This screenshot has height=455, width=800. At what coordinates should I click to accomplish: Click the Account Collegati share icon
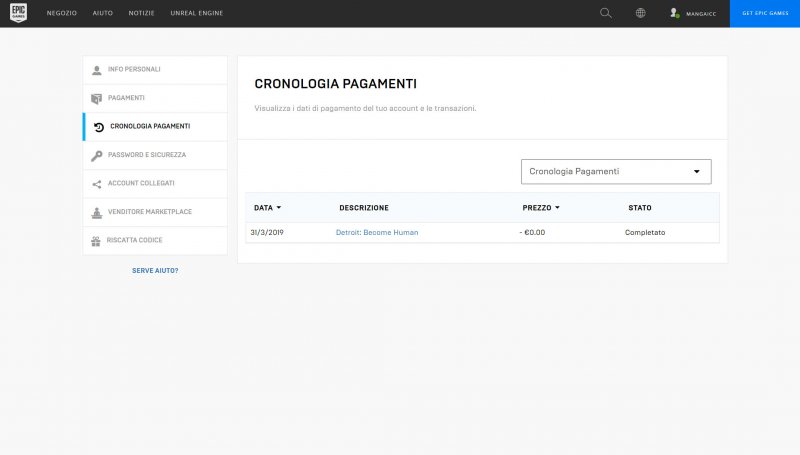[x=96, y=184]
